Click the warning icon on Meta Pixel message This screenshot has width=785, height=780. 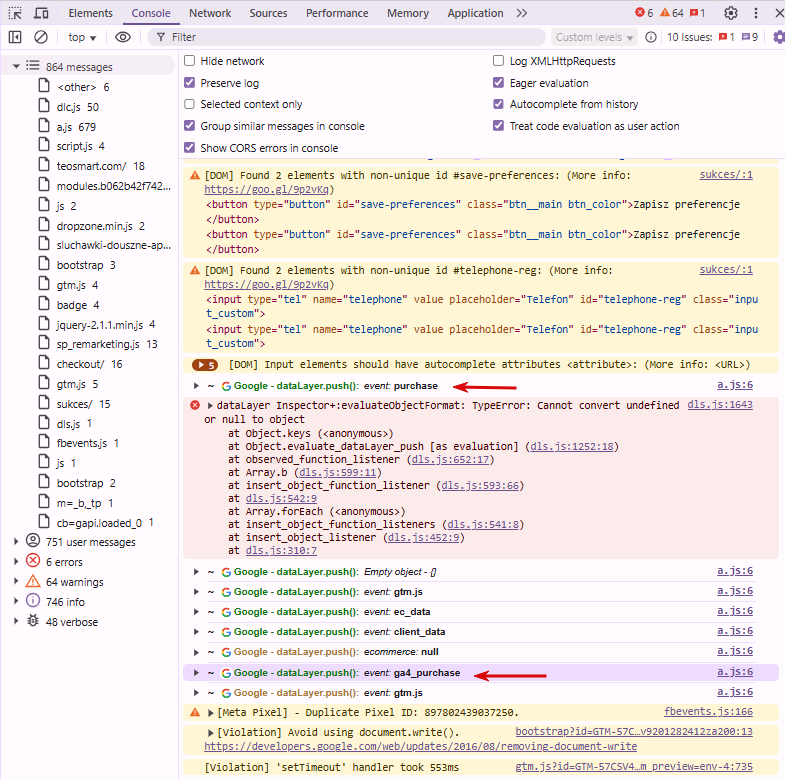pos(195,712)
